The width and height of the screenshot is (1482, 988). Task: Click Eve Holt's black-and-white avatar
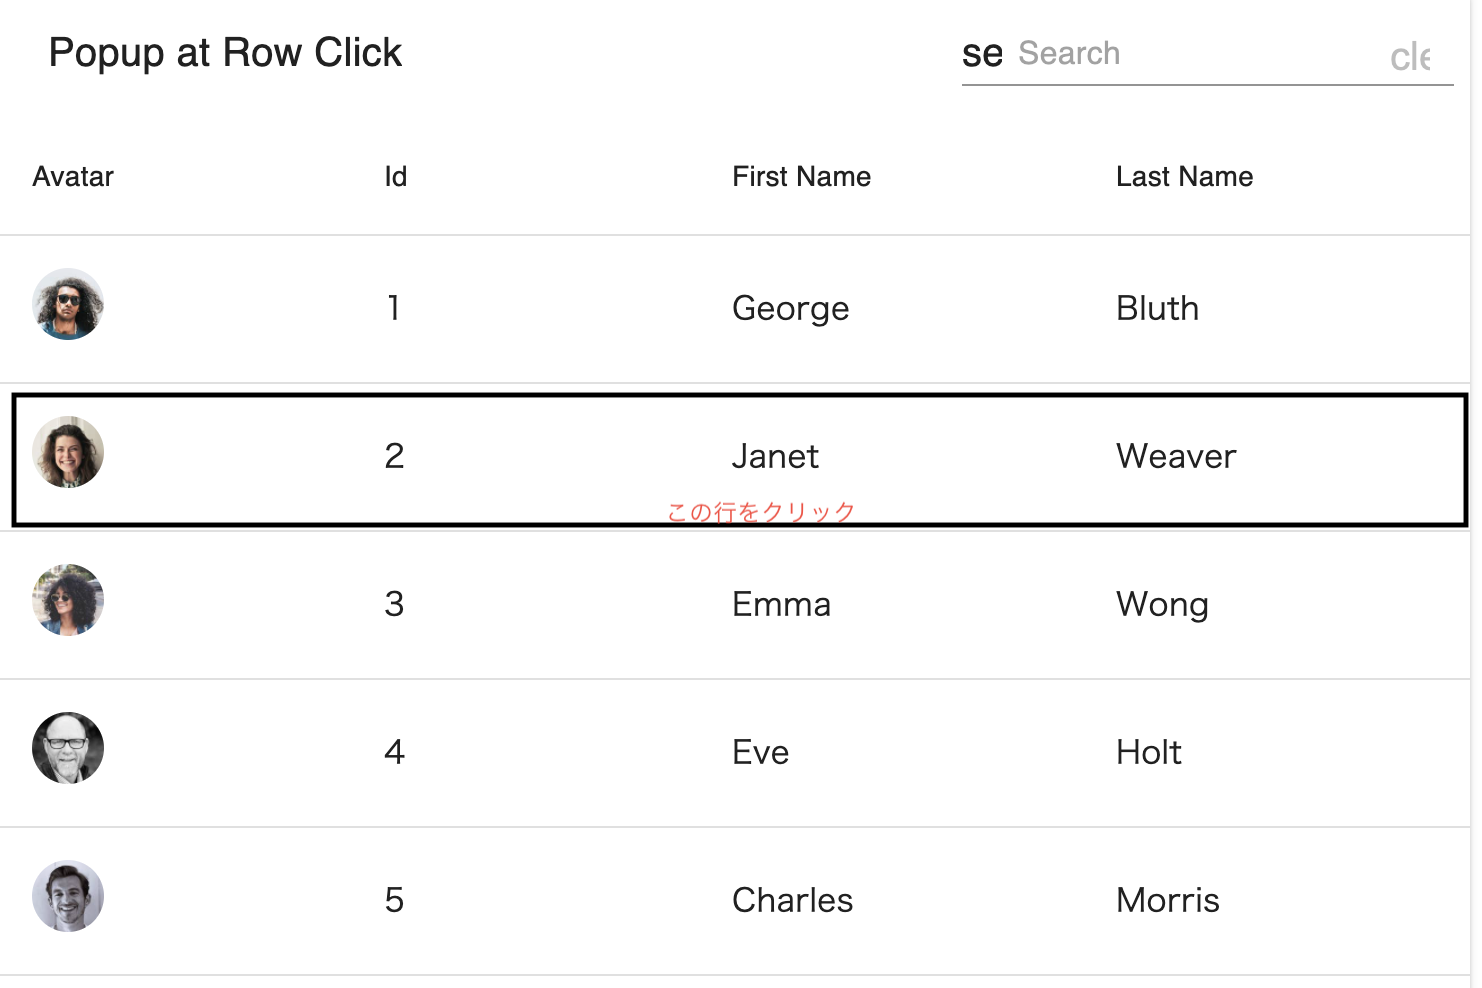[x=68, y=748]
